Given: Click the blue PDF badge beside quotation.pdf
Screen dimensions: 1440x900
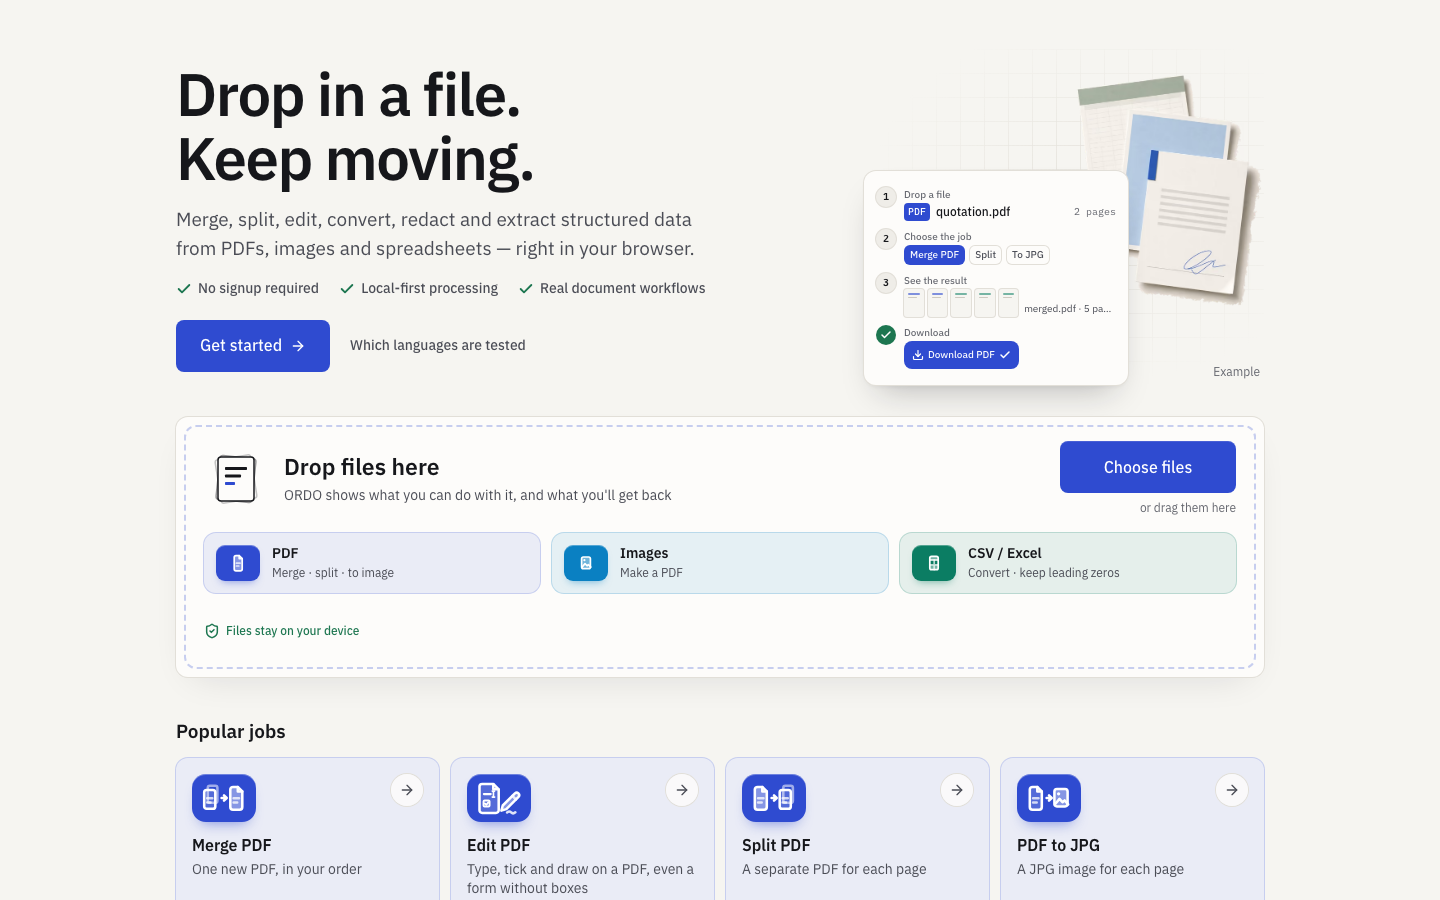Looking at the screenshot, I should (x=917, y=212).
